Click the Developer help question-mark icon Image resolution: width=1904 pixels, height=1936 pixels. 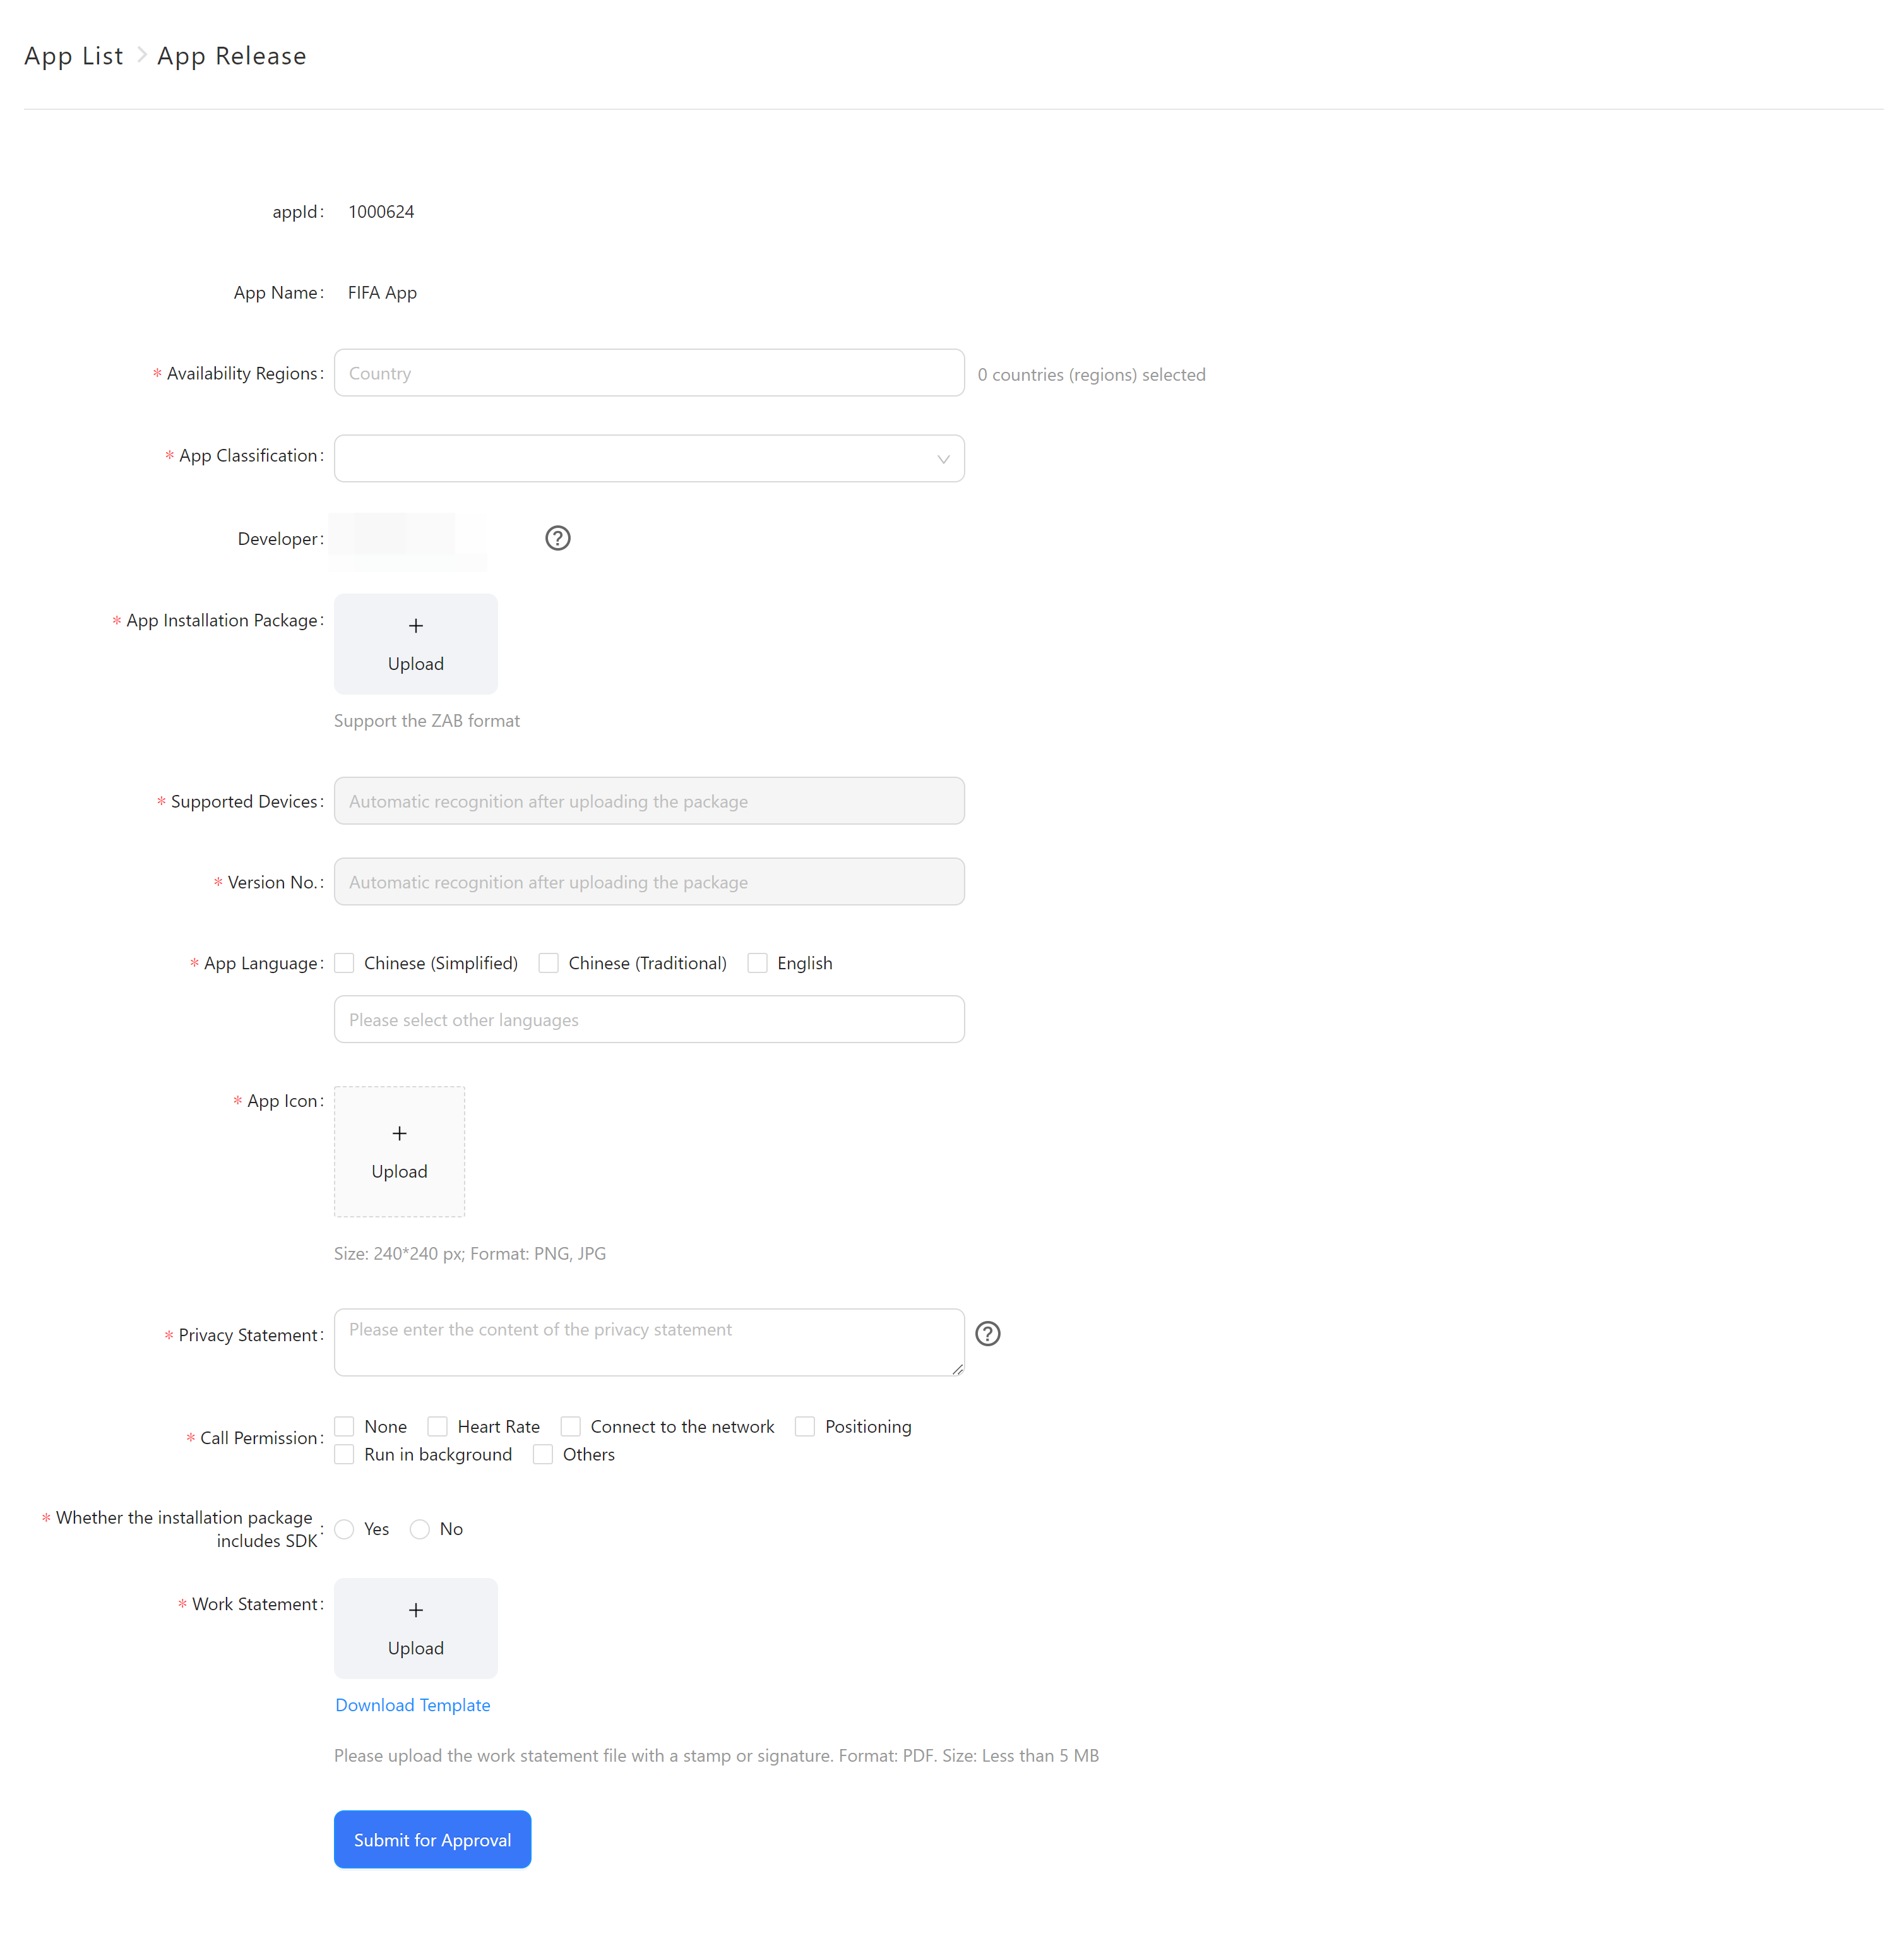coord(557,538)
